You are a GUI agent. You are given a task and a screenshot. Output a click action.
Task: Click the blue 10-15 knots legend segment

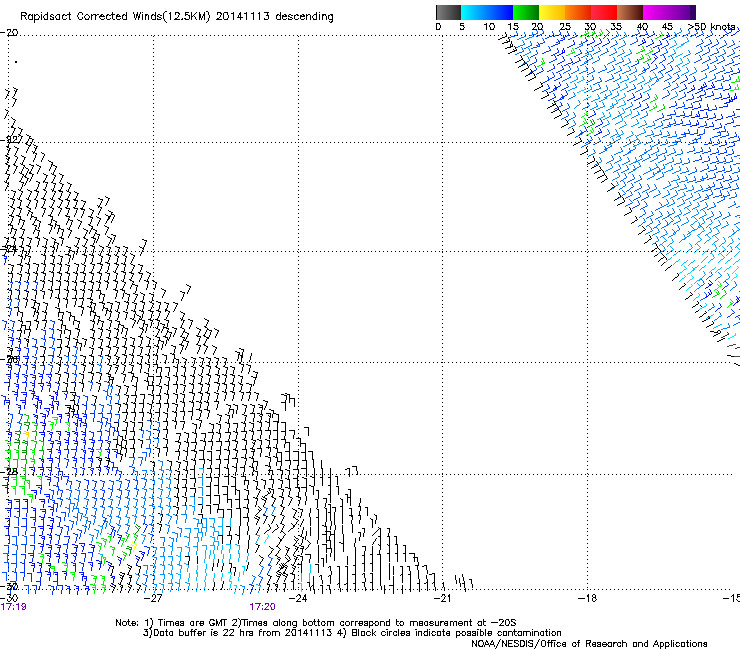click(500, 12)
